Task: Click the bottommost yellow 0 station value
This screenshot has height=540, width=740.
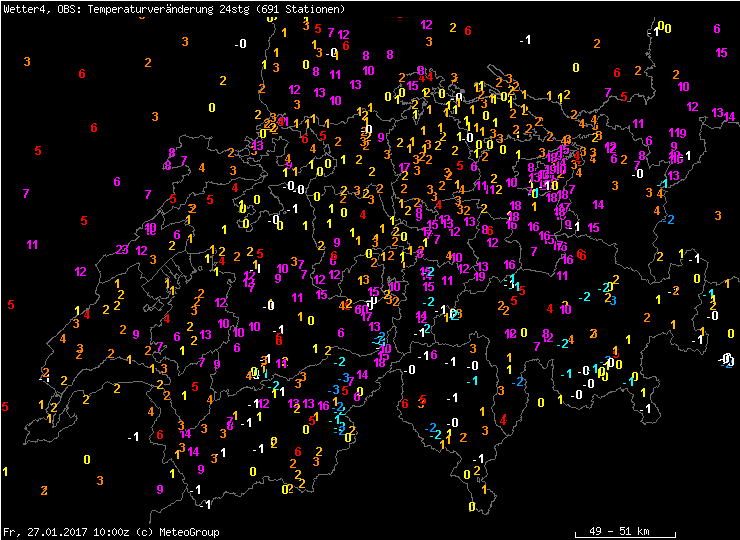Action: click(472, 506)
